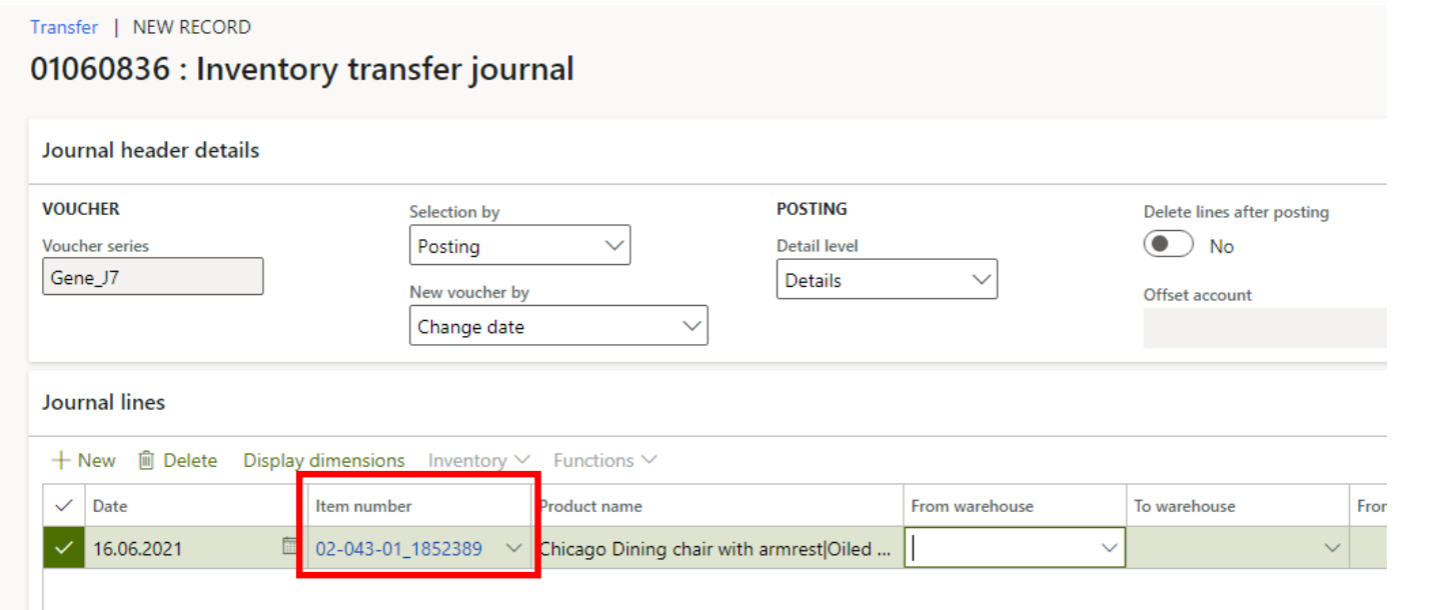Select the journal line row checkmark
The height and width of the screenshot is (610, 1432).
click(64, 548)
